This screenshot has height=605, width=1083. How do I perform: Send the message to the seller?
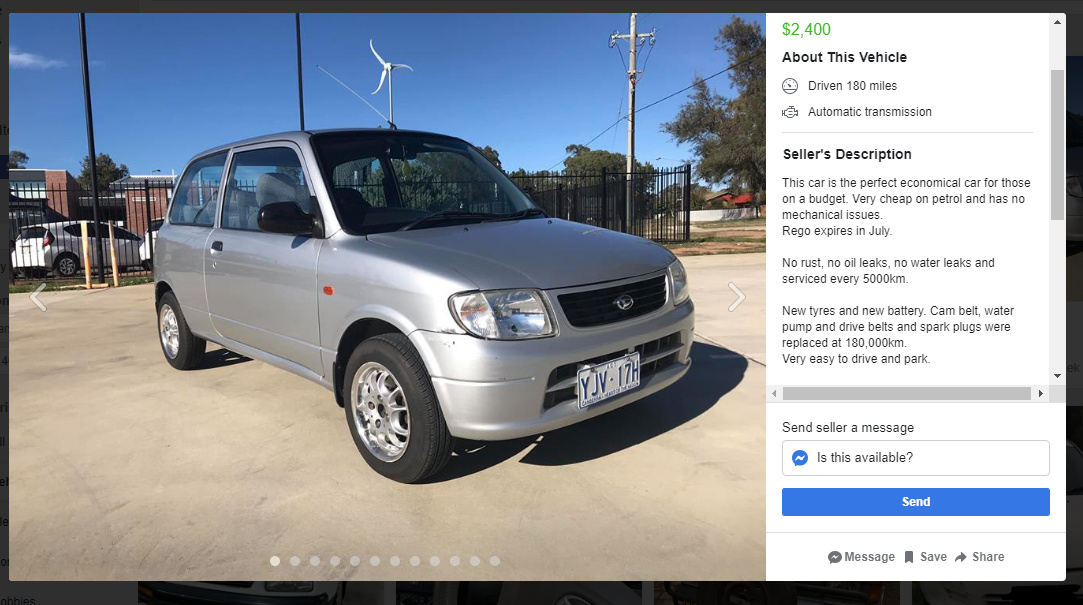pos(916,502)
